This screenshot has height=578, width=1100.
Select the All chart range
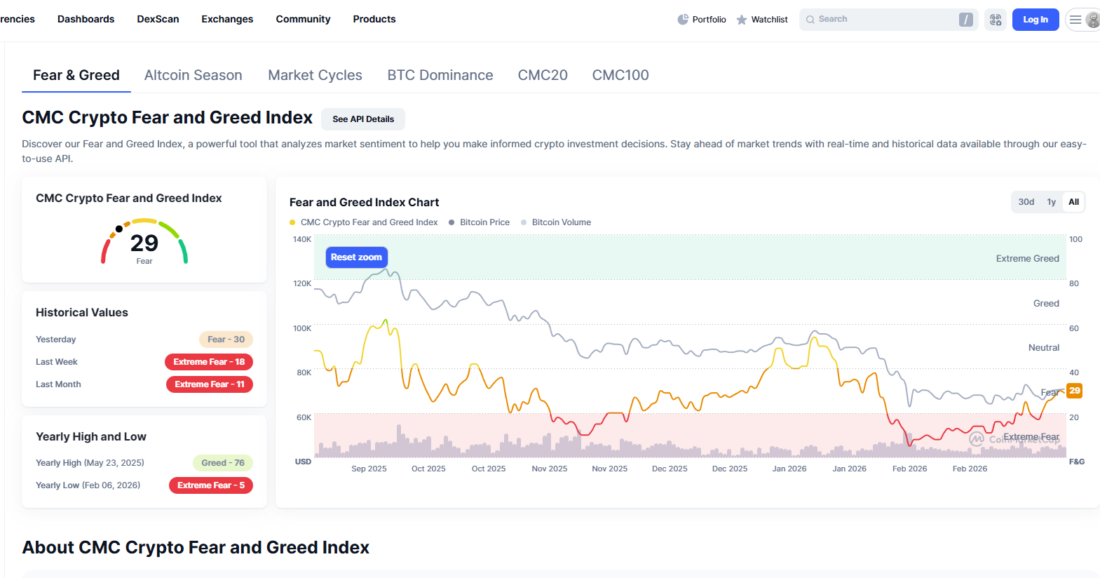[1073, 202]
